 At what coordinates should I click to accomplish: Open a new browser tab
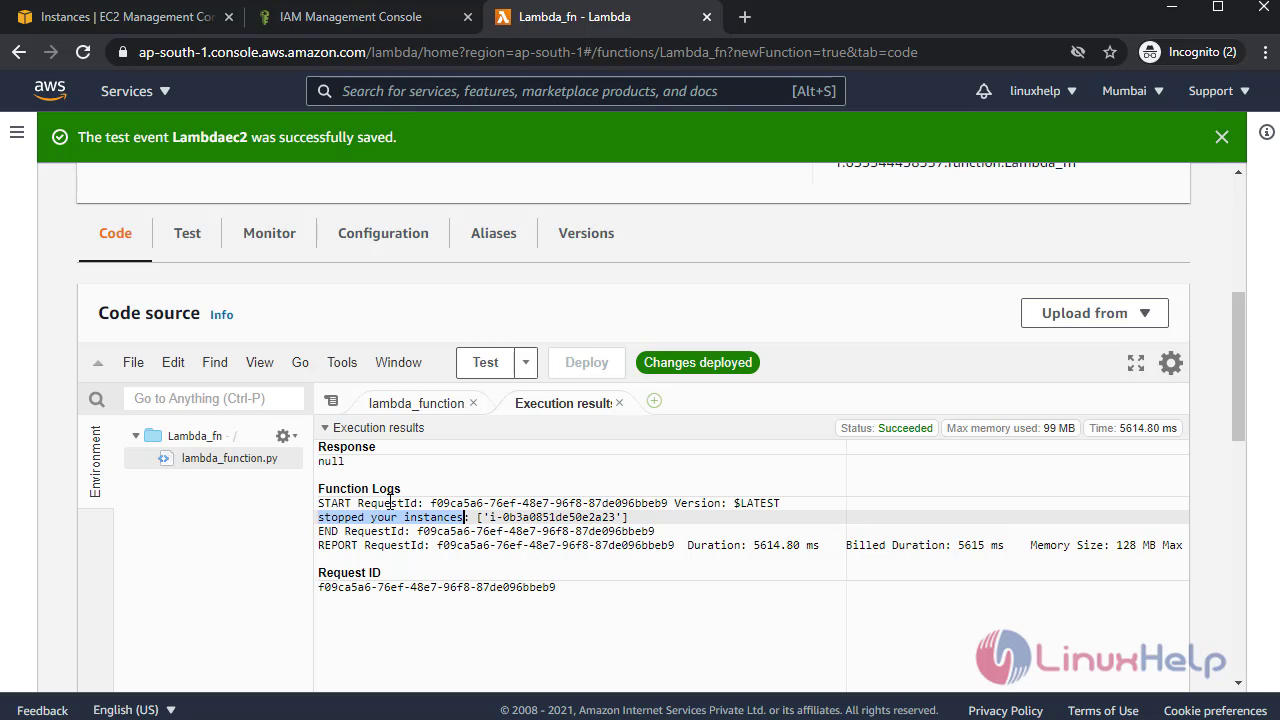click(744, 17)
